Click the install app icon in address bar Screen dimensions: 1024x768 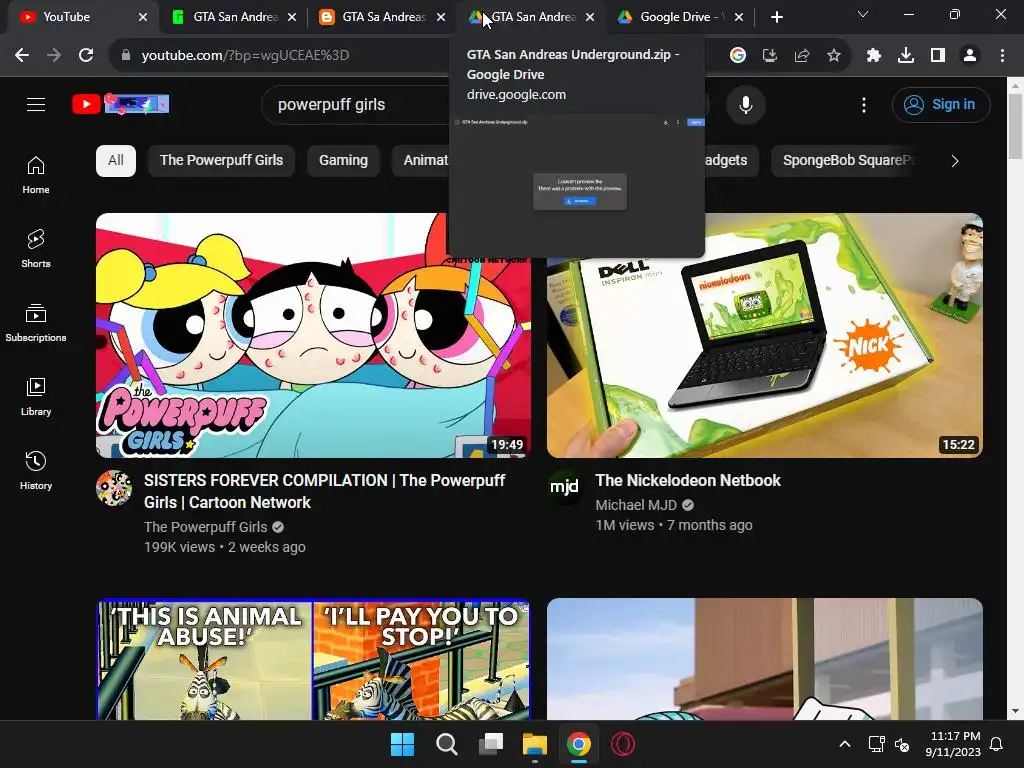click(x=770, y=56)
